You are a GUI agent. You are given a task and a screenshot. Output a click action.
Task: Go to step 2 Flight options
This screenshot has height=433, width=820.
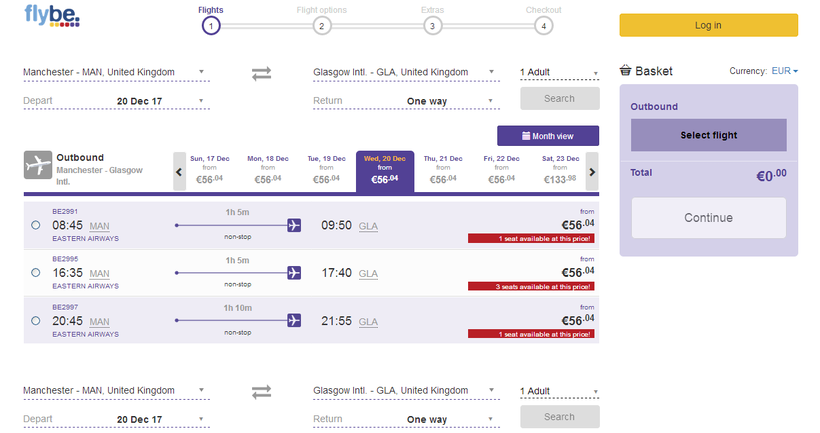[322, 26]
